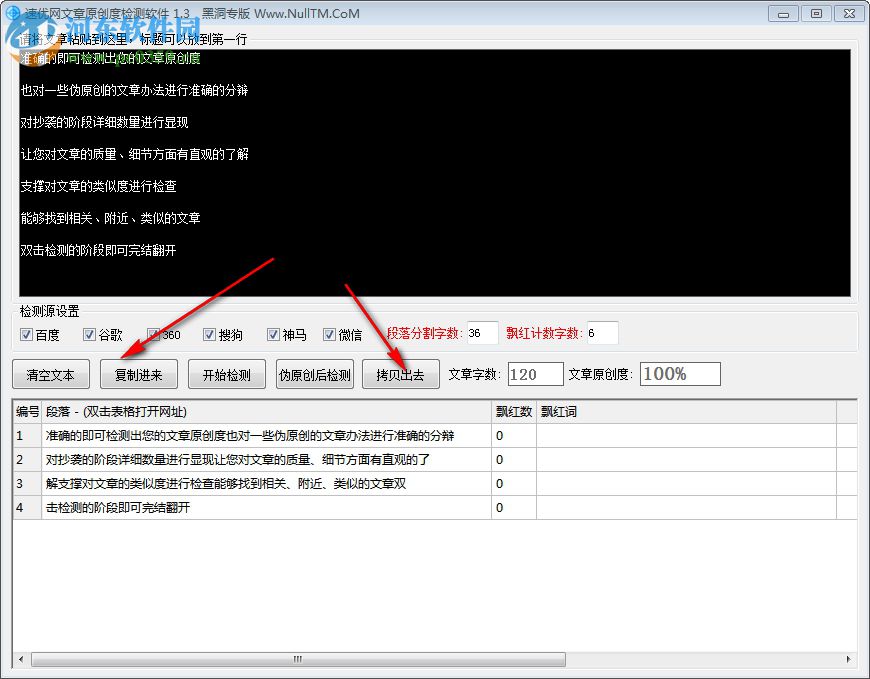The image size is (870, 679).
Task: Click the horizontal scrollbar left arrow
Action: 21,660
